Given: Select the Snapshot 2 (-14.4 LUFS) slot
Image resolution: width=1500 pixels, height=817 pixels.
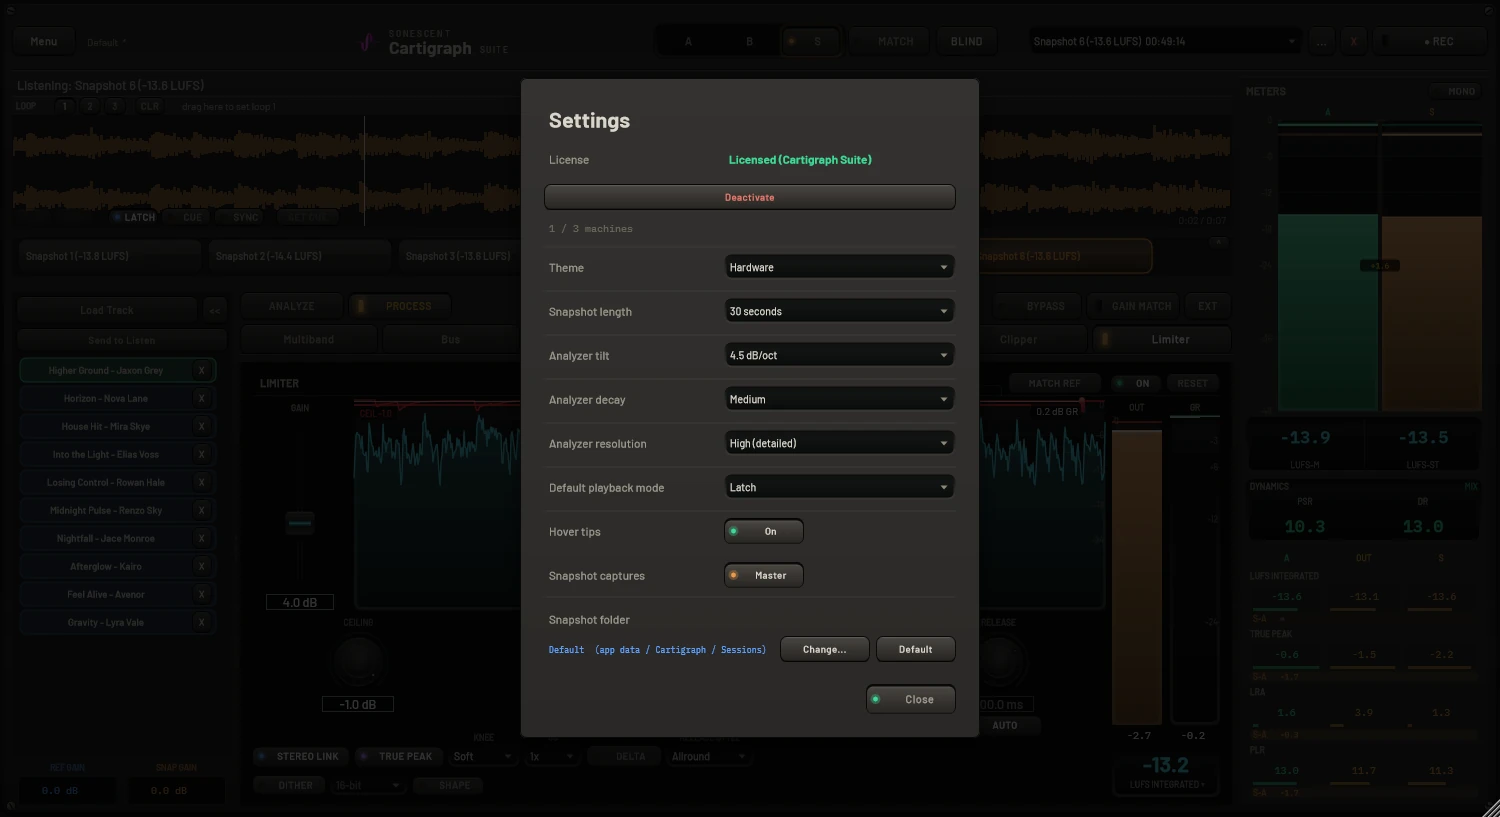Looking at the screenshot, I should (x=300, y=256).
